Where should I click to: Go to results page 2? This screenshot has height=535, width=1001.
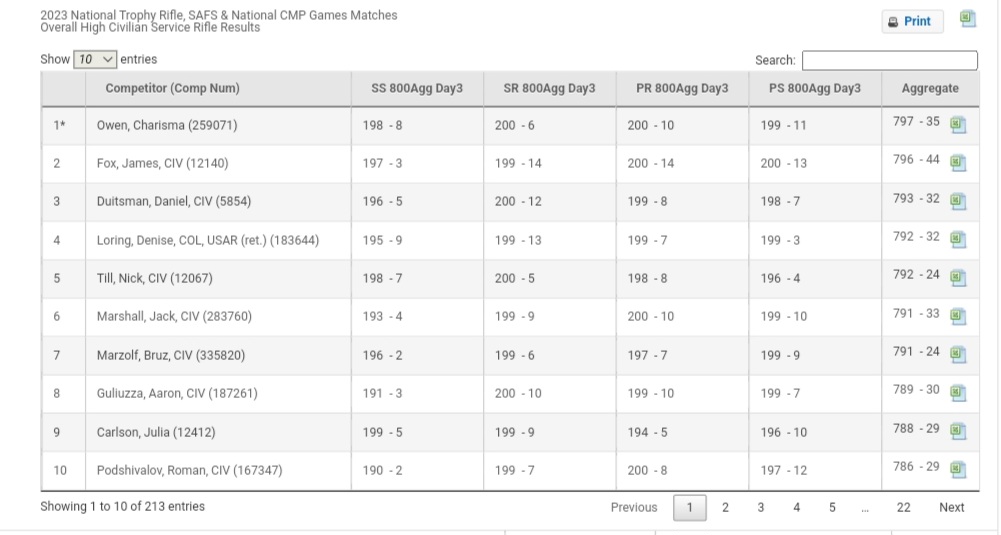(x=725, y=508)
